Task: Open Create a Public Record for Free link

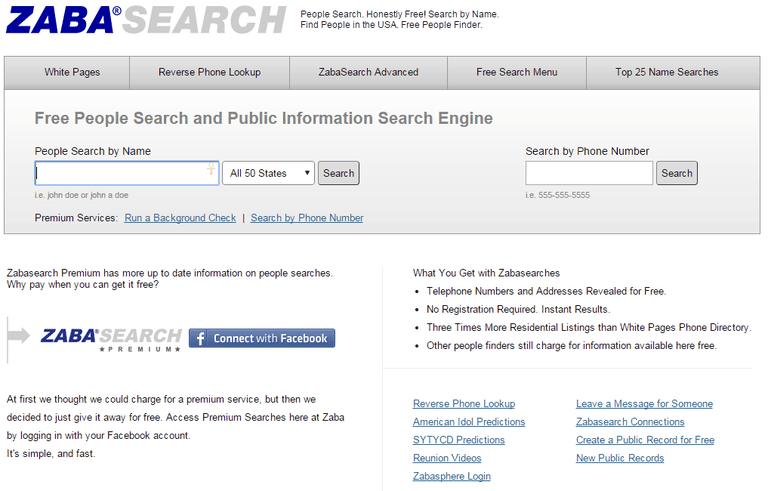Action: tap(645, 440)
